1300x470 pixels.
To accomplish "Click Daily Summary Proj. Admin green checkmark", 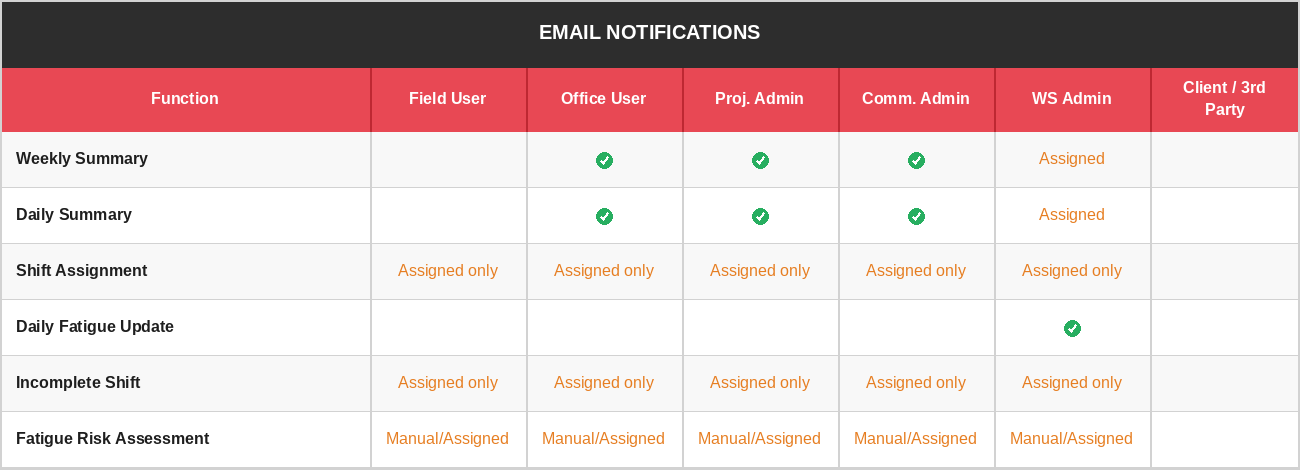I will pos(760,216).
